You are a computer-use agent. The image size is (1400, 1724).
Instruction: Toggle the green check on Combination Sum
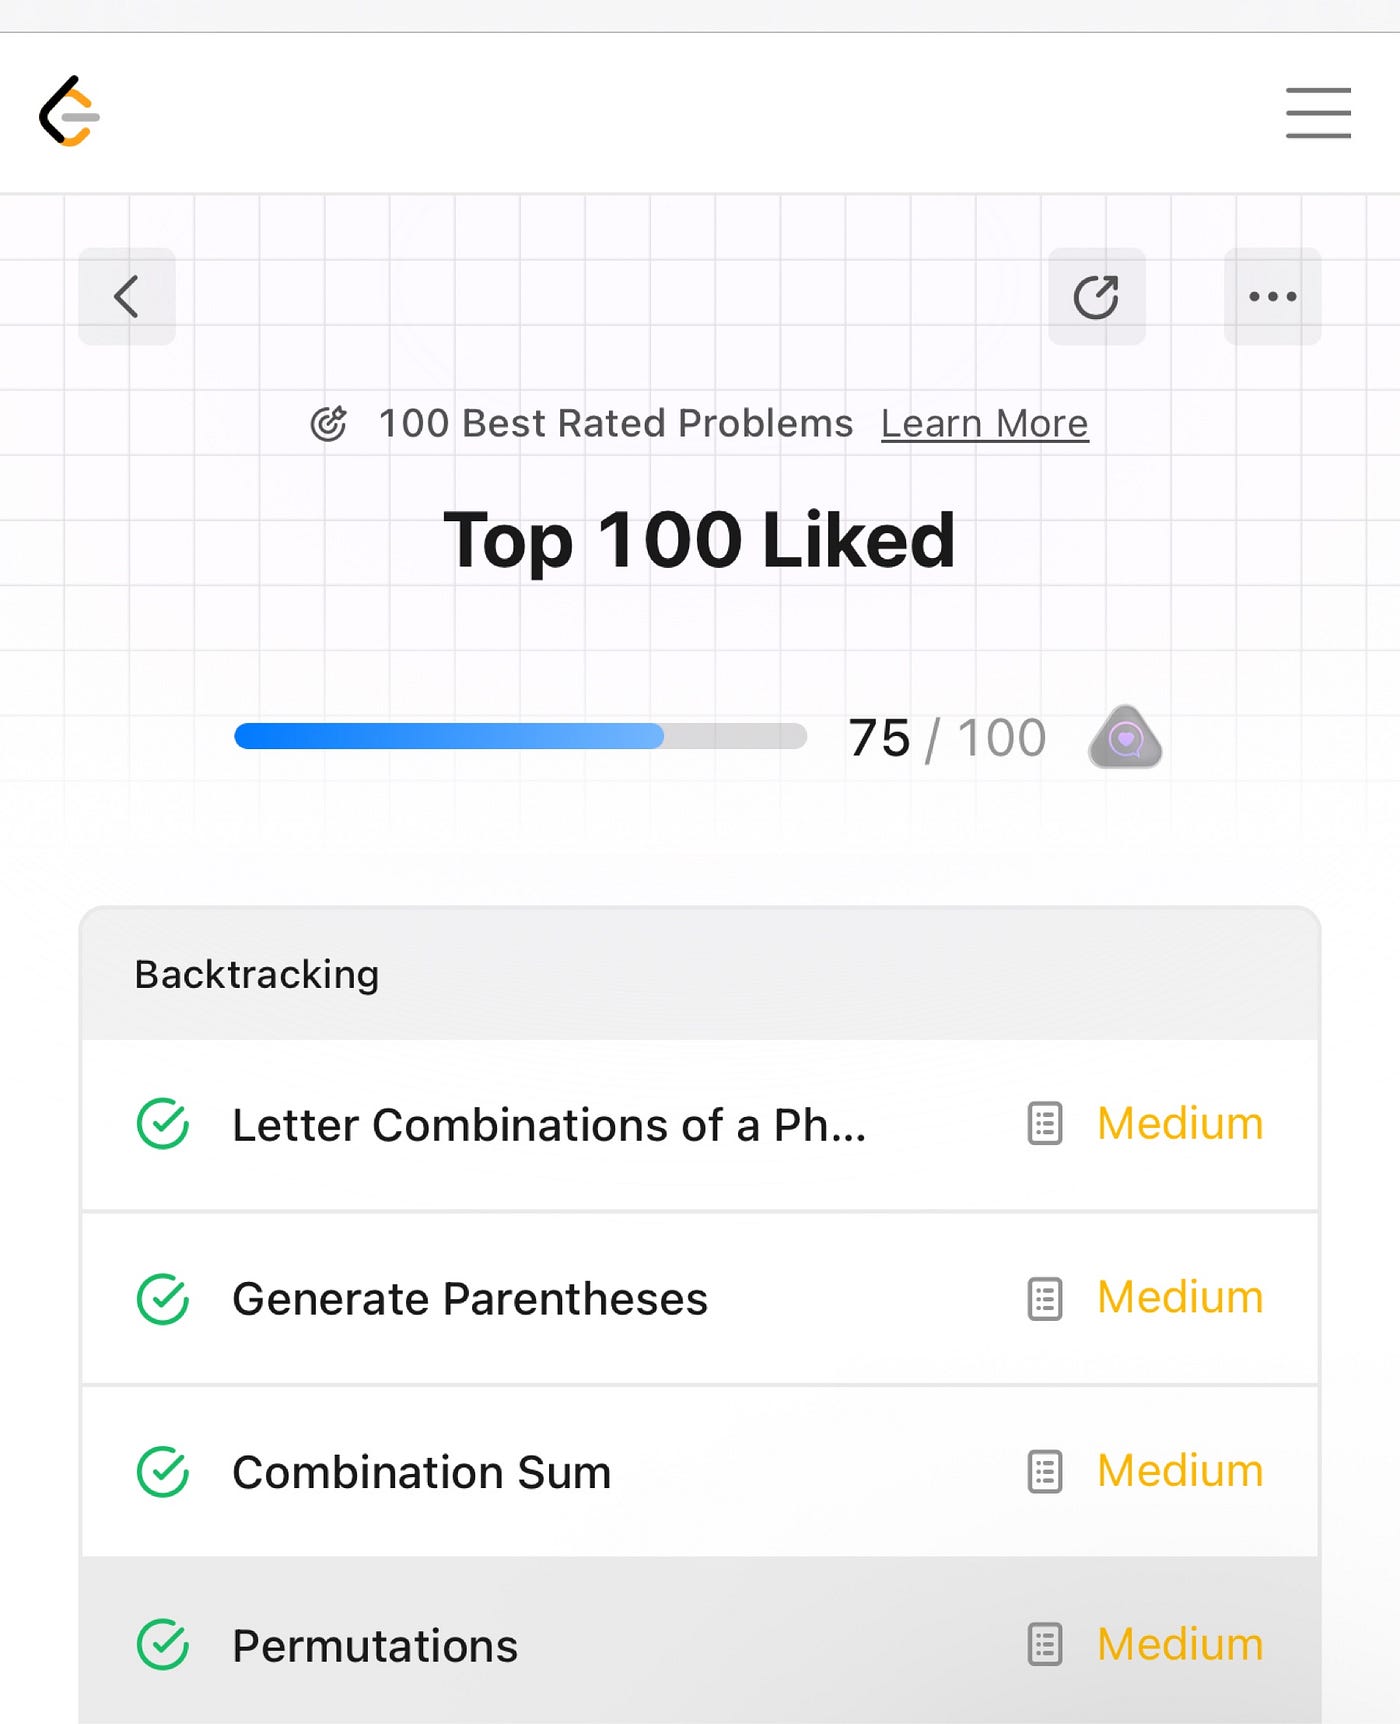[x=163, y=1472]
